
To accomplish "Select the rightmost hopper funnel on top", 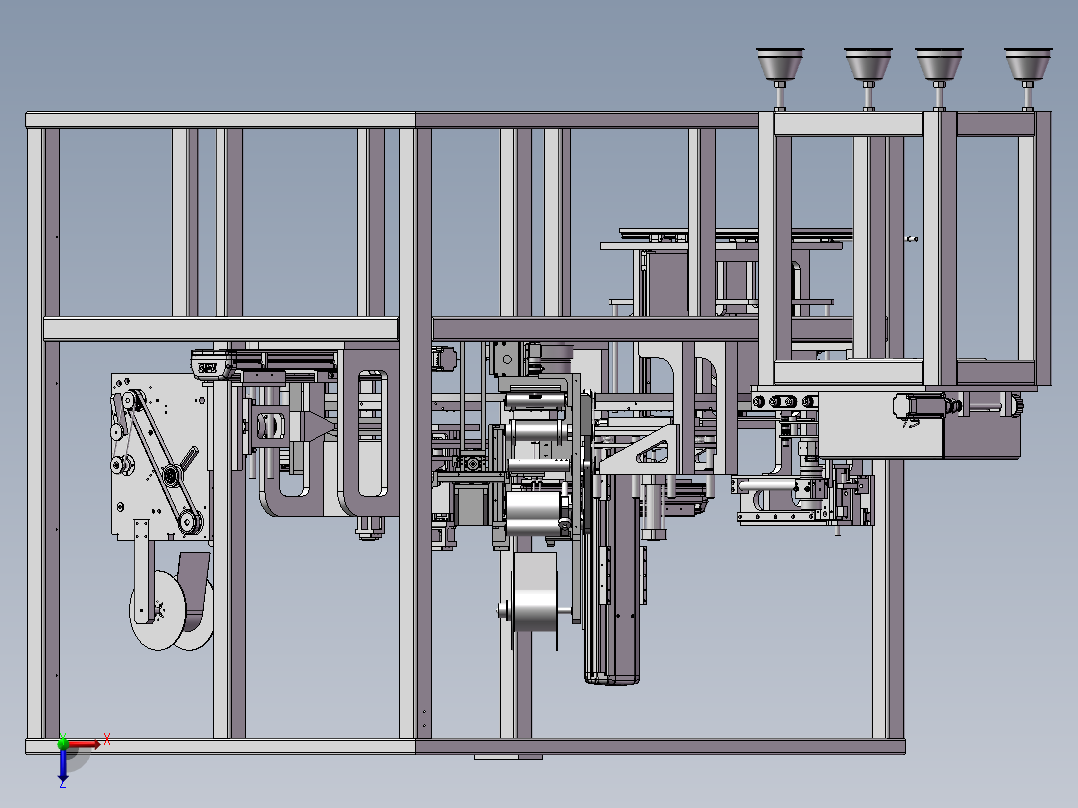I will [x=1028, y=65].
